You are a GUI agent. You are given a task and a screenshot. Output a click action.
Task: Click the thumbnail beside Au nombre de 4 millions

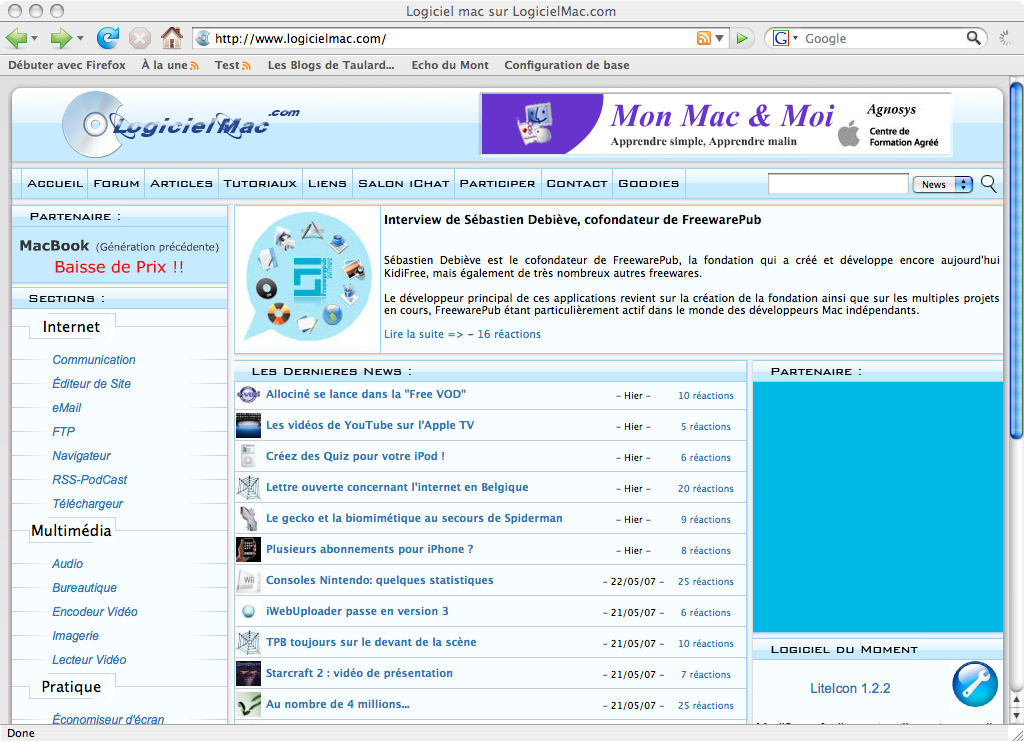tap(248, 704)
